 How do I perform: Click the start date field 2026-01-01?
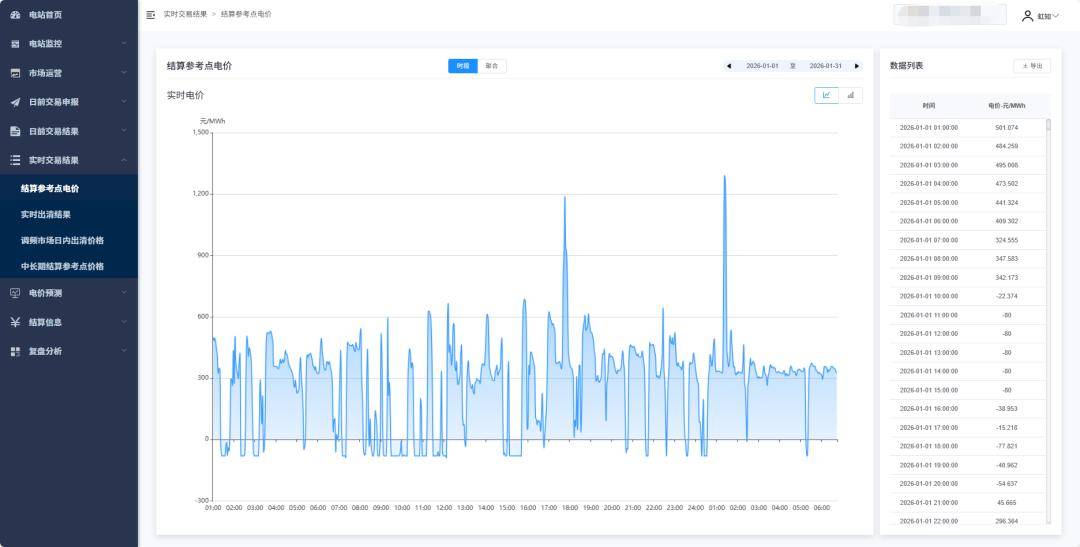[762, 66]
